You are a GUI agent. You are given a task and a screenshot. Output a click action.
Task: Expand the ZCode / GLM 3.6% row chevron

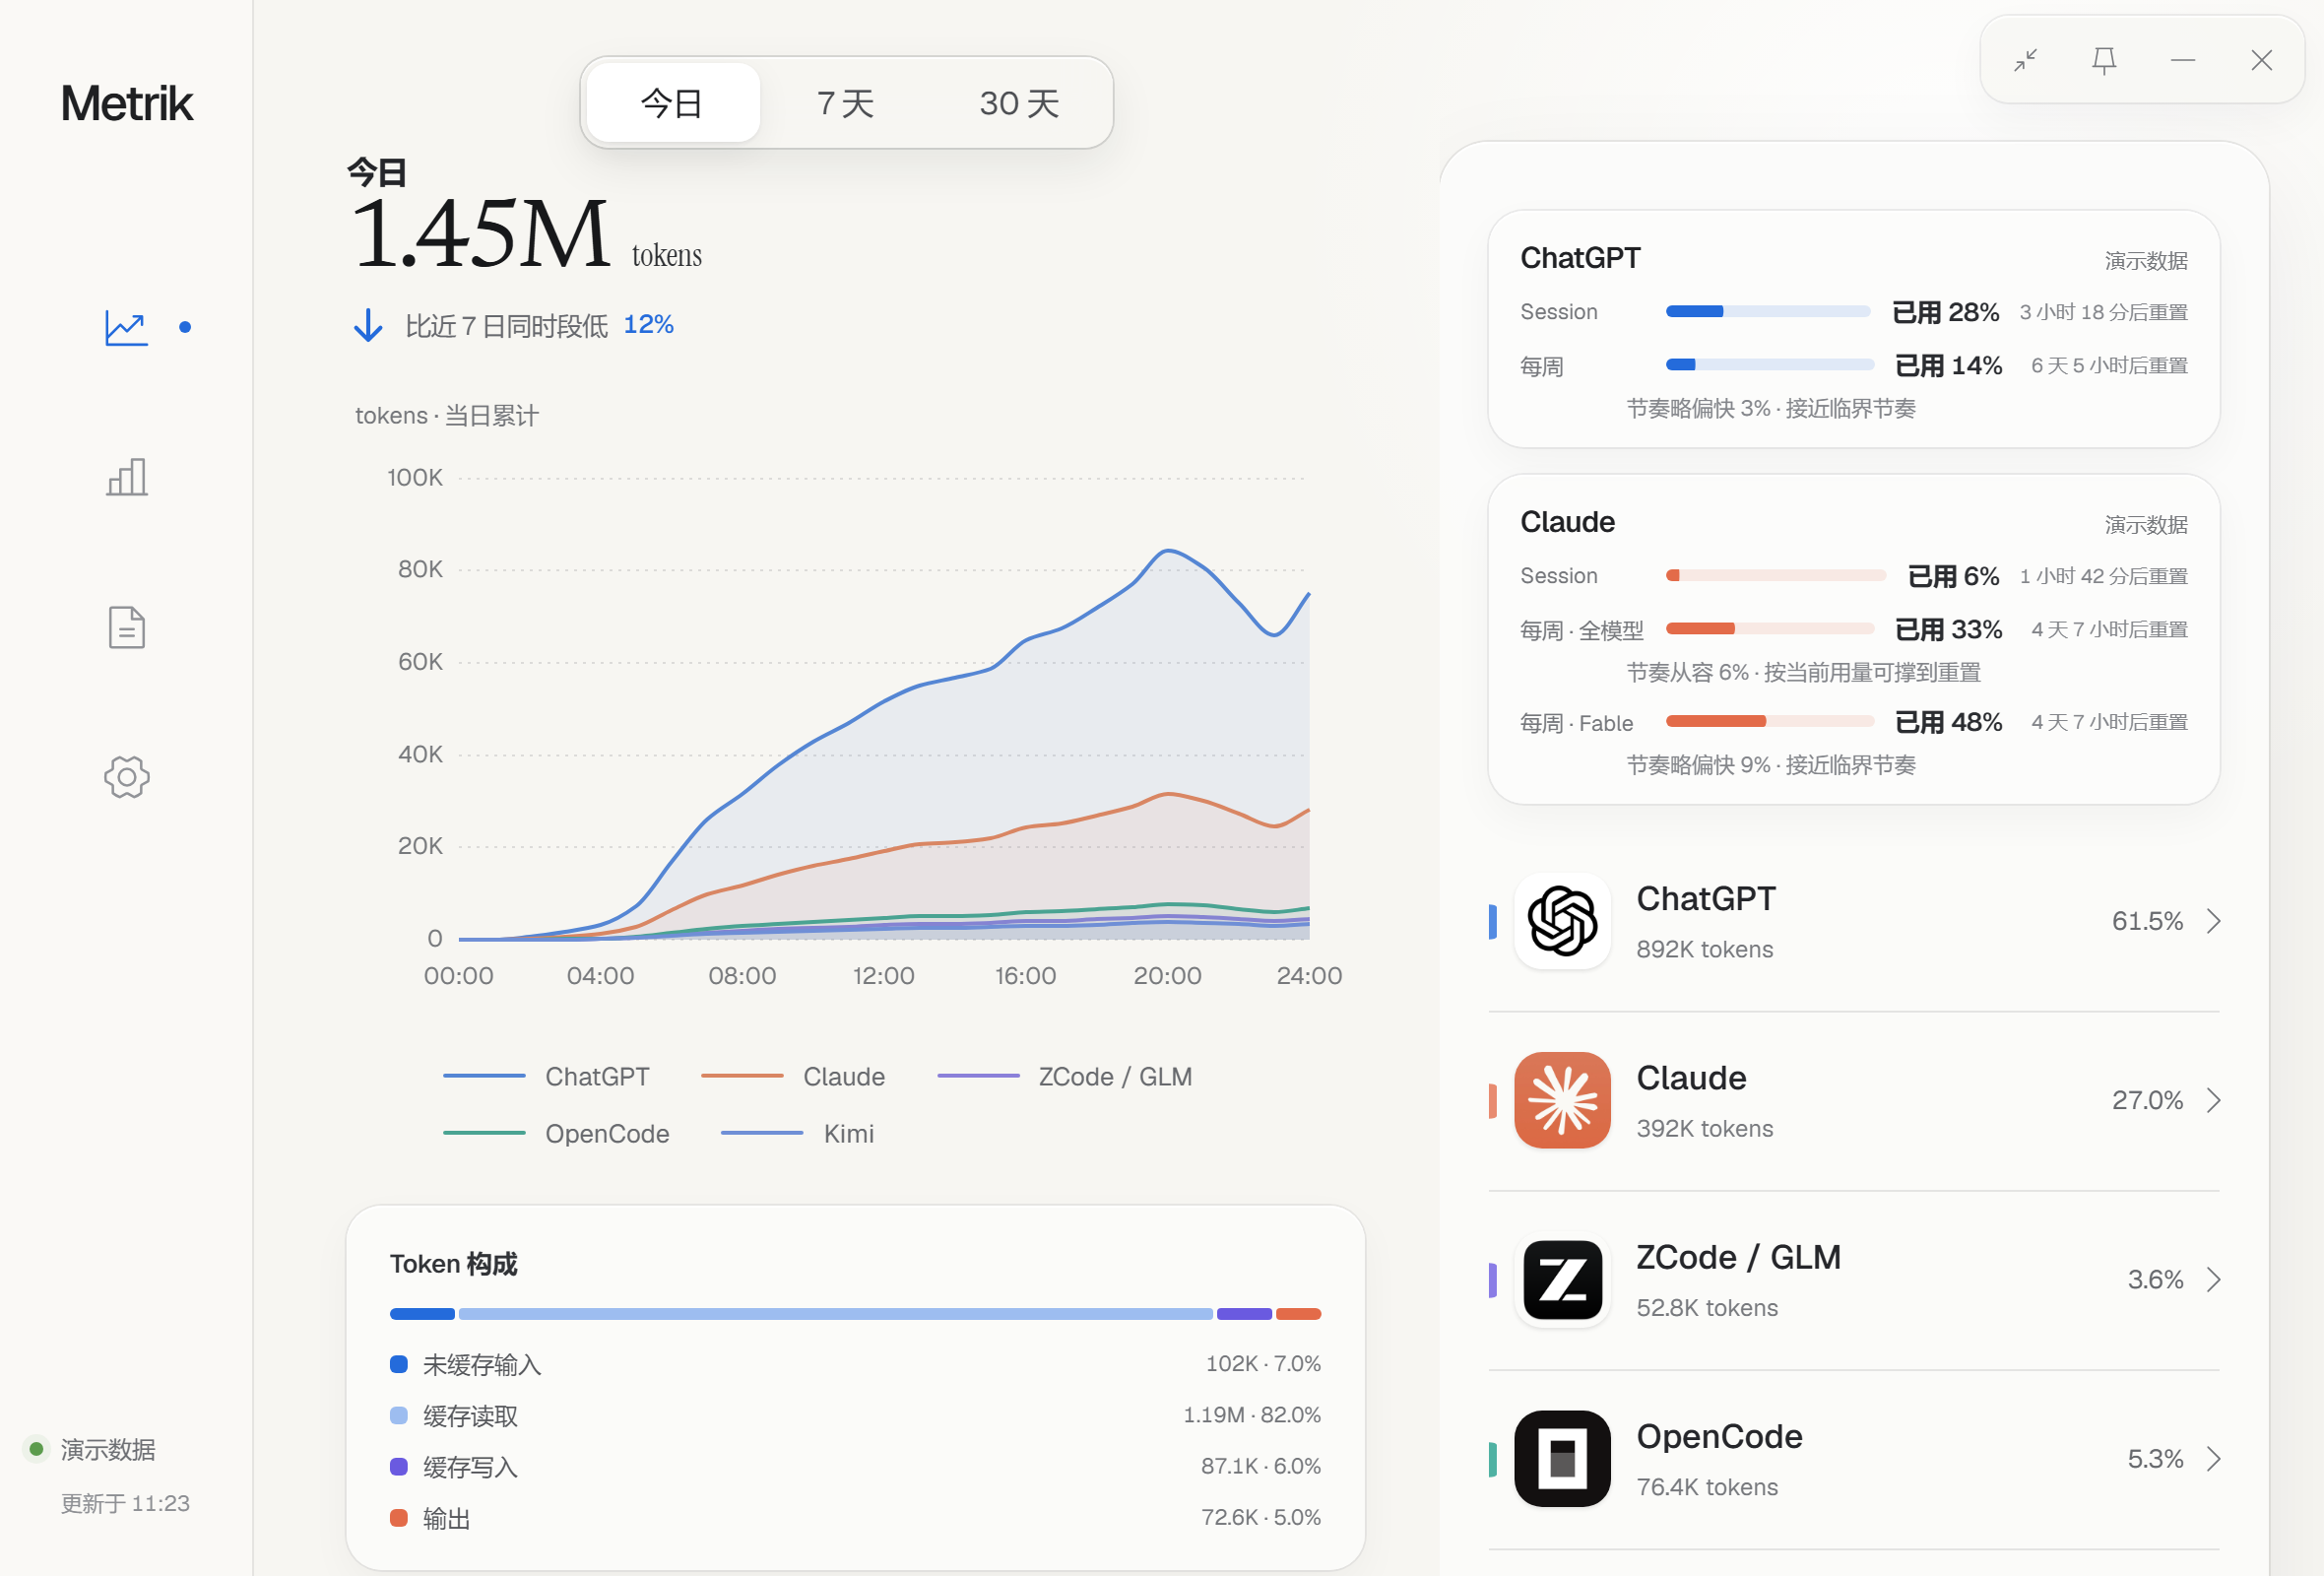pyautogui.click(x=2214, y=1279)
